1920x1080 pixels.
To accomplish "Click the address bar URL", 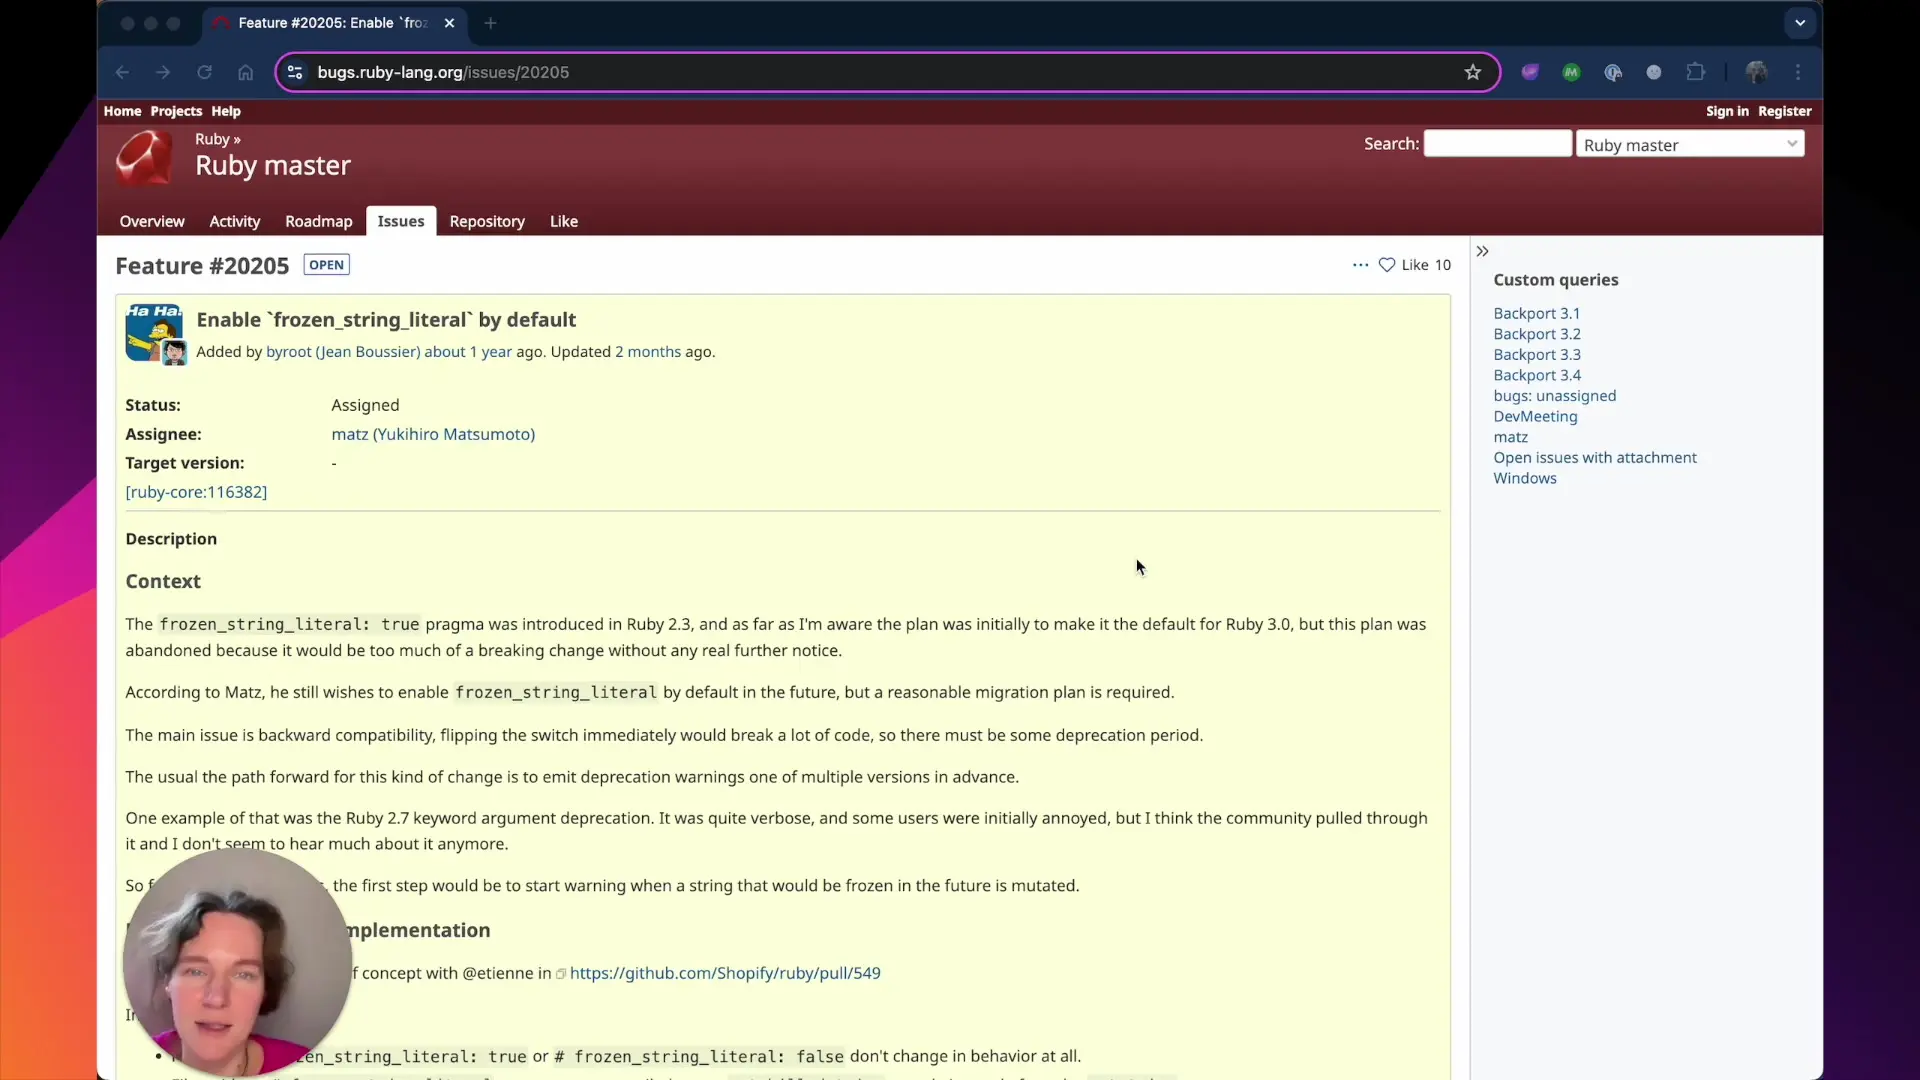I will coord(443,72).
